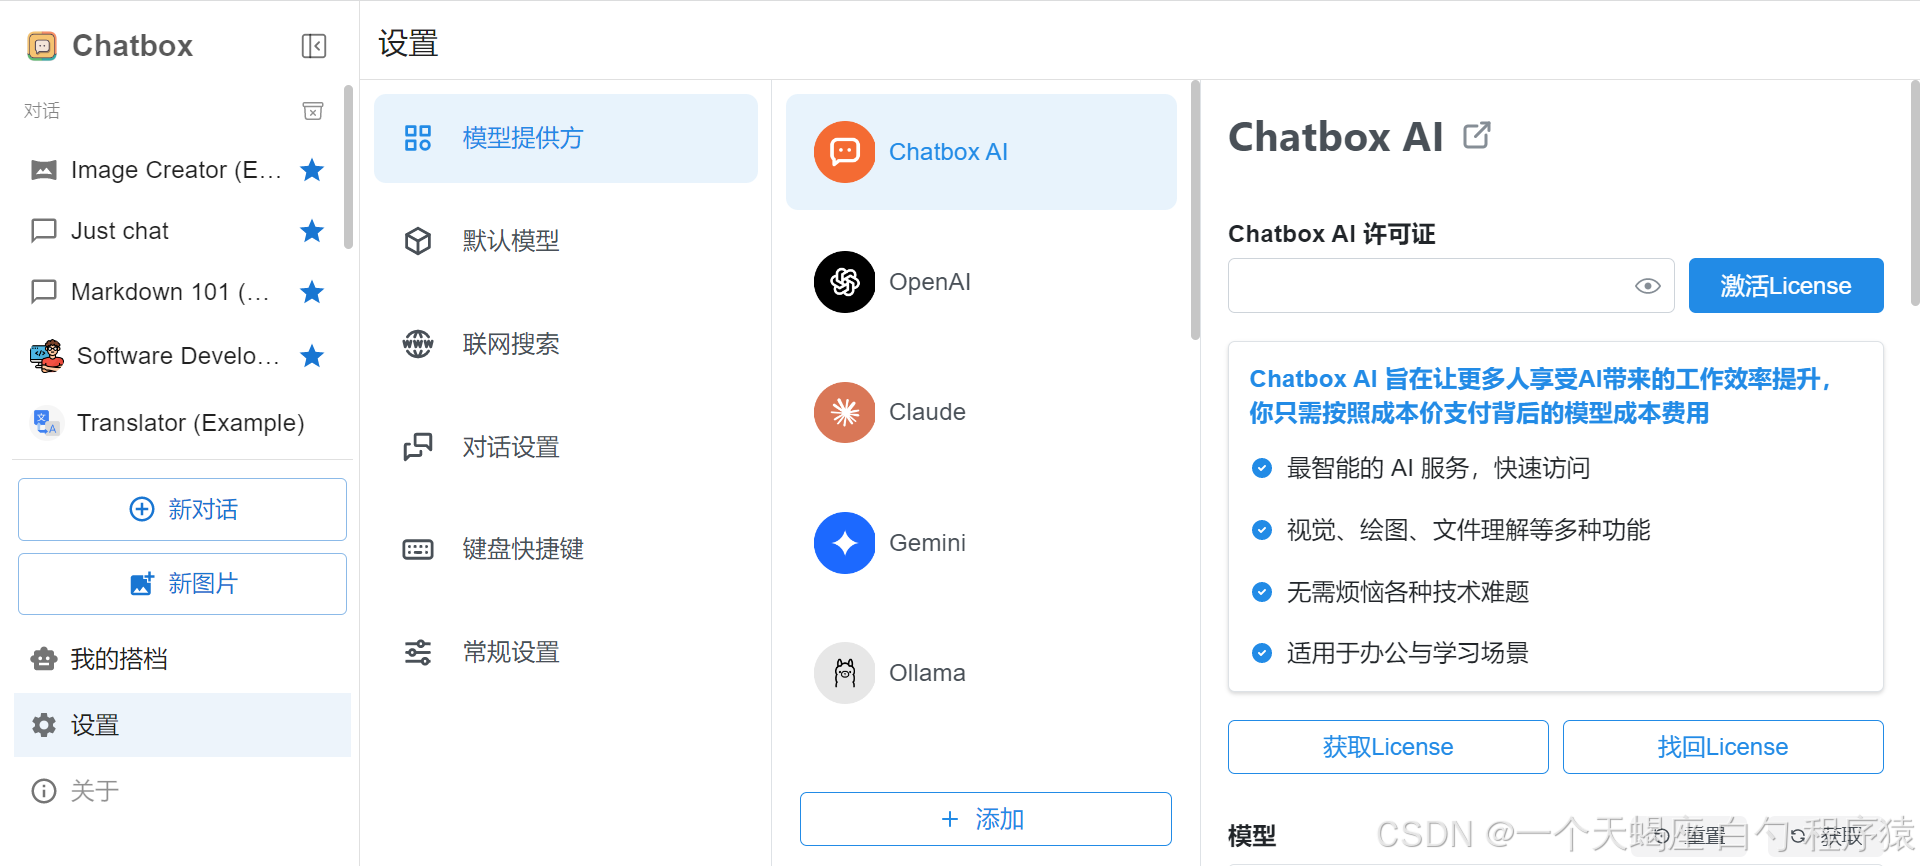Image resolution: width=1920 pixels, height=866 pixels.
Task: Add a provider with the 添加 button
Action: (985, 819)
